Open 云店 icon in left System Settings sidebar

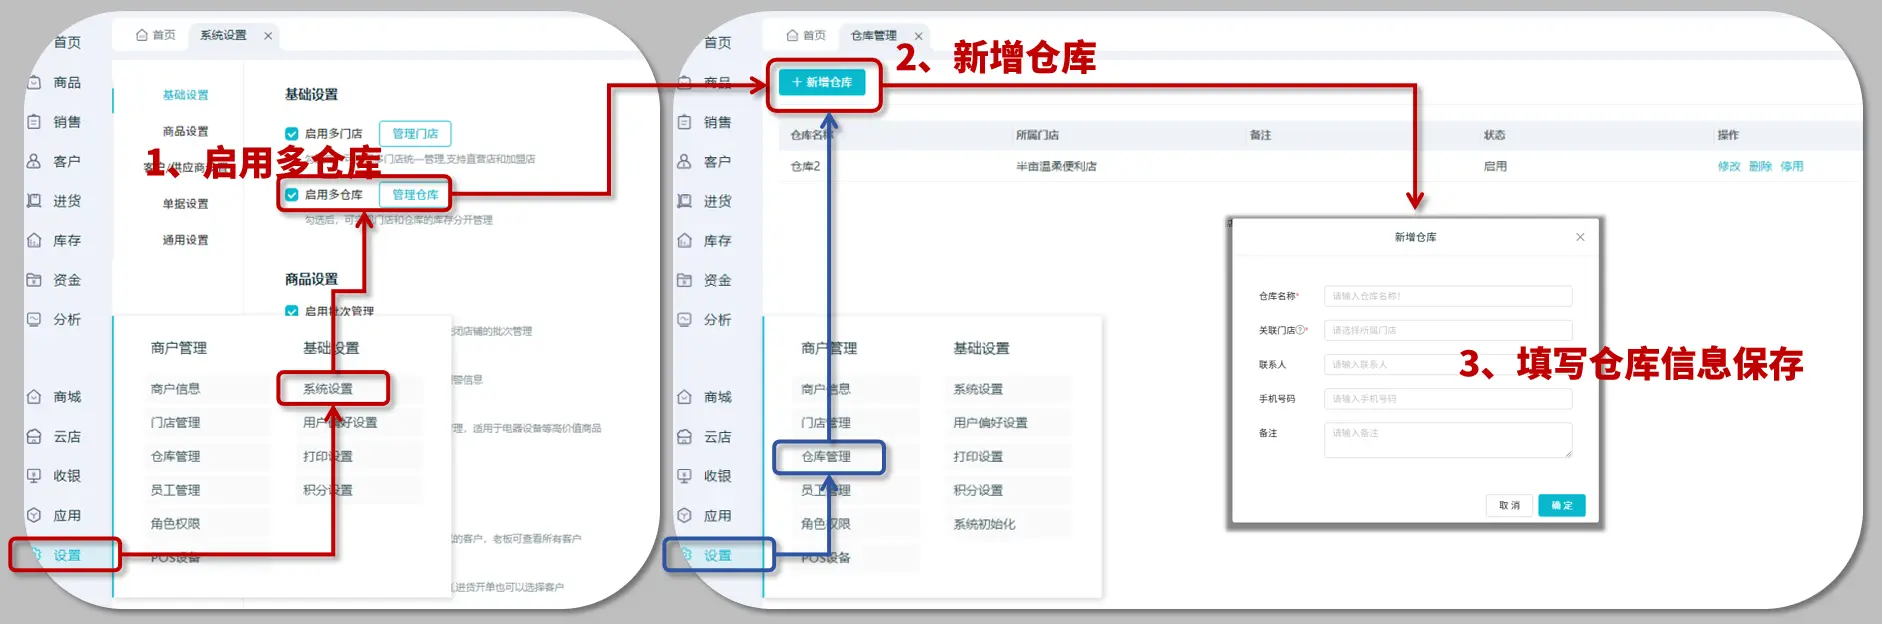point(34,437)
